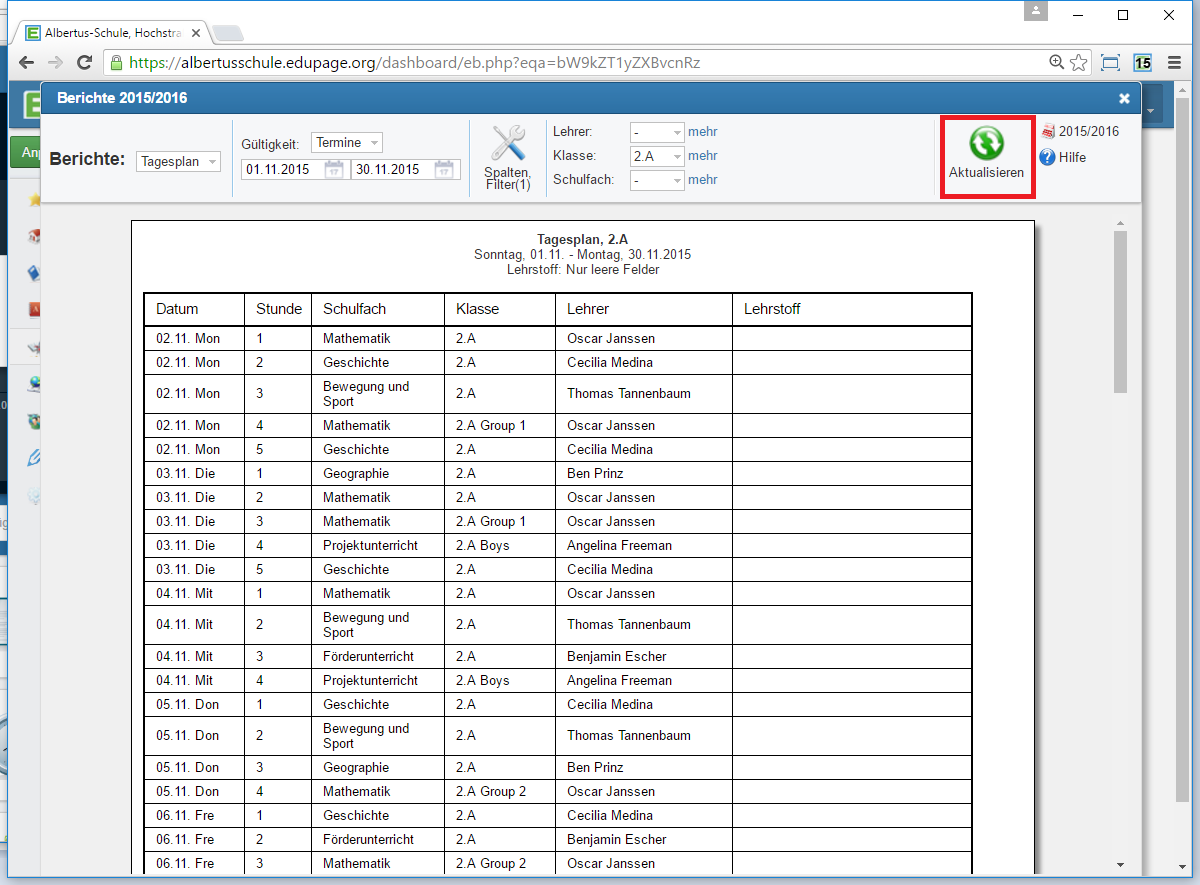Click the browser forward arrow
This screenshot has width=1200, height=885.
pyautogui.click(x=55, y=62)
